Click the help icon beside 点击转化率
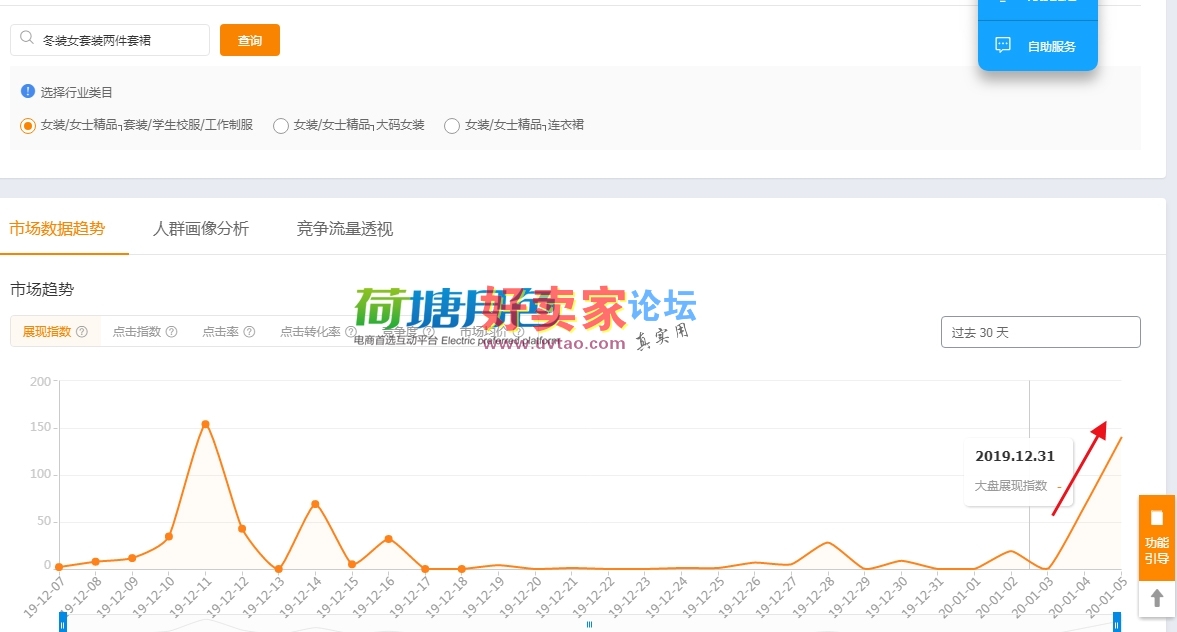 pos(351,332)
